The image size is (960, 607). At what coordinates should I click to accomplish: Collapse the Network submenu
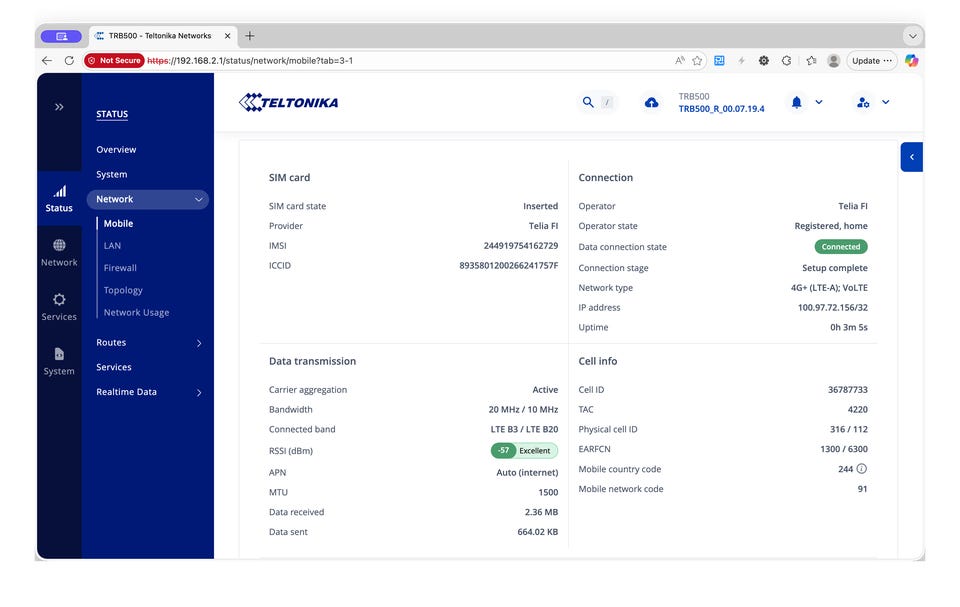[198, 199]
